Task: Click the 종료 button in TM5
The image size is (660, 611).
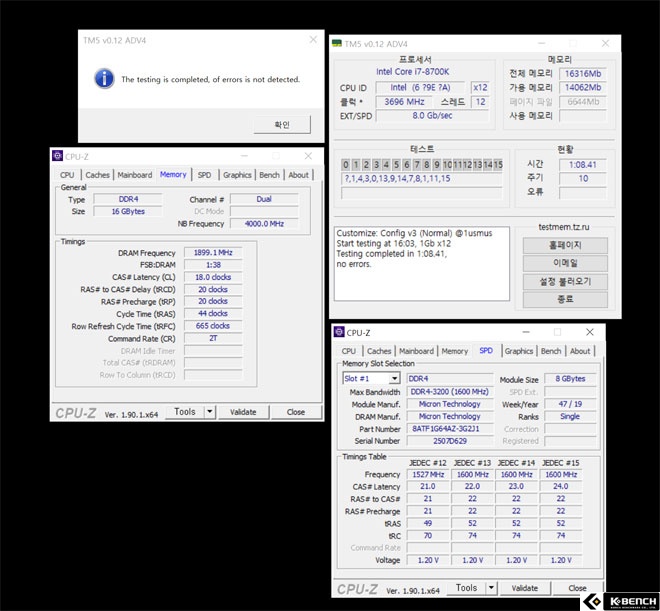Action: coord(565,300)
